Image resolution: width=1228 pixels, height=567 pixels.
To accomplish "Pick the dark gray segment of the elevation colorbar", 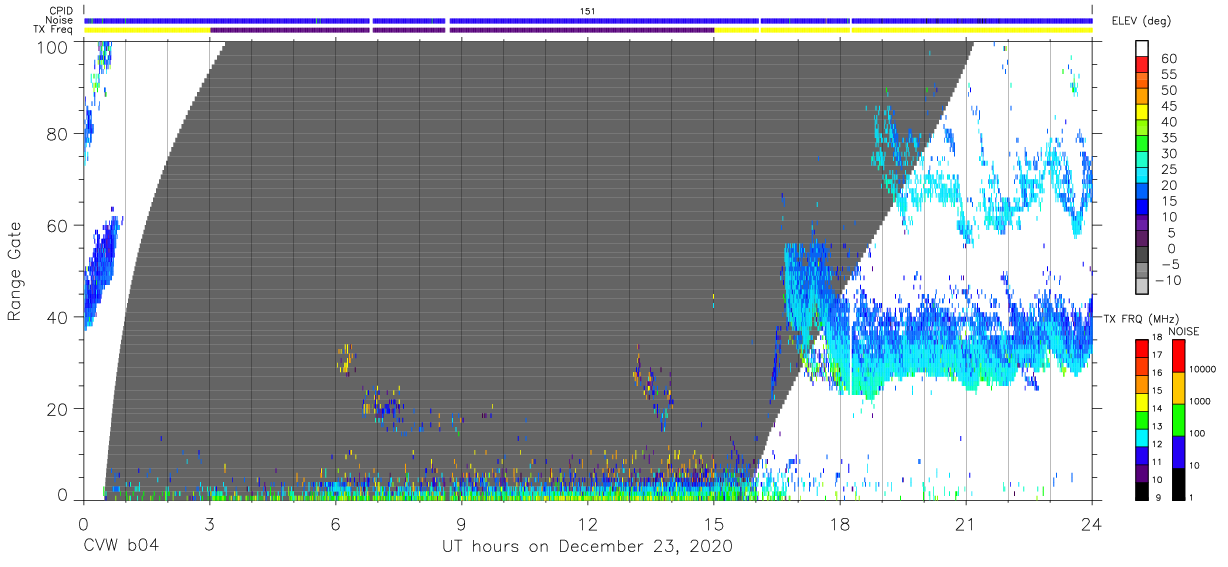I will pyautogui.click(x=1143, y=255).
